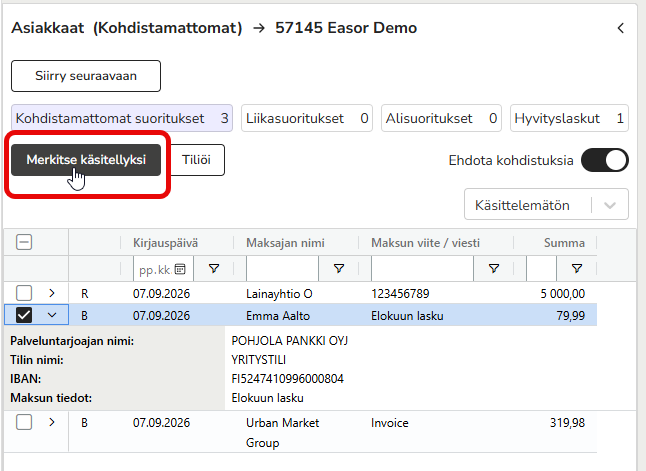Viewport: 646px width, 471px height.
Task: Expand the Urban Market Group row details
Action: click(52, 422)
